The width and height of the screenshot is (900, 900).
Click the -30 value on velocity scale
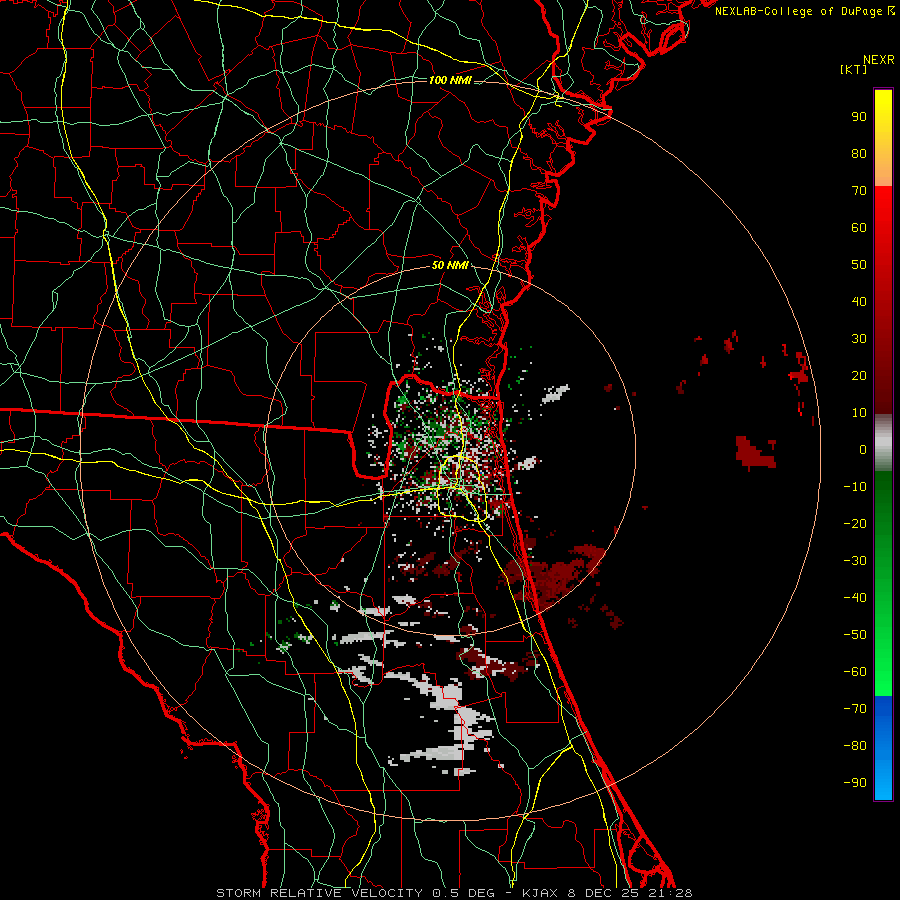point(855,561)
